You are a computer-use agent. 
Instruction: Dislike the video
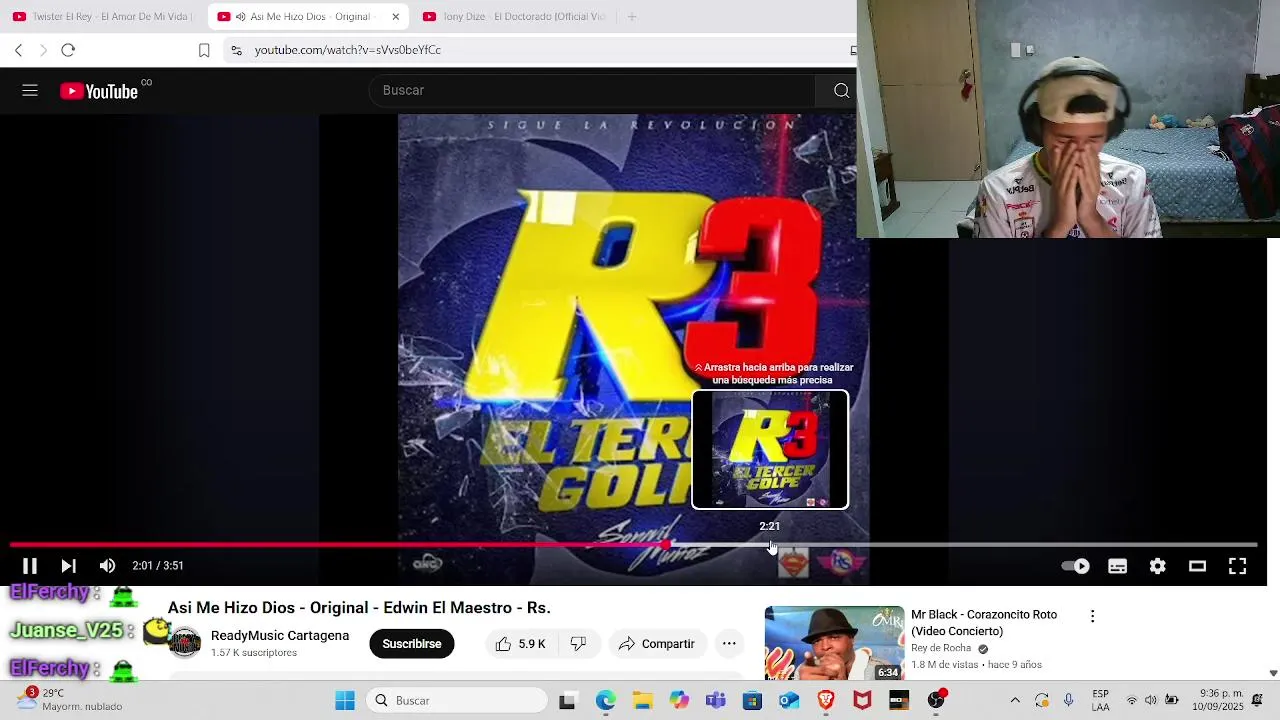[x=578, y=644]
